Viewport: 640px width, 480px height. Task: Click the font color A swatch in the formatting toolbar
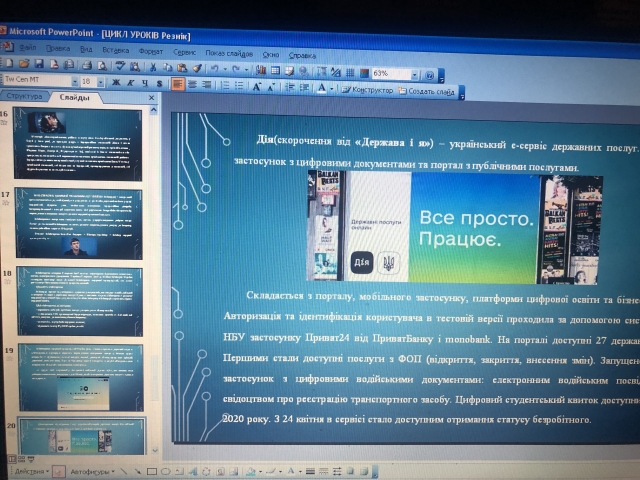(x=322, y=88)
